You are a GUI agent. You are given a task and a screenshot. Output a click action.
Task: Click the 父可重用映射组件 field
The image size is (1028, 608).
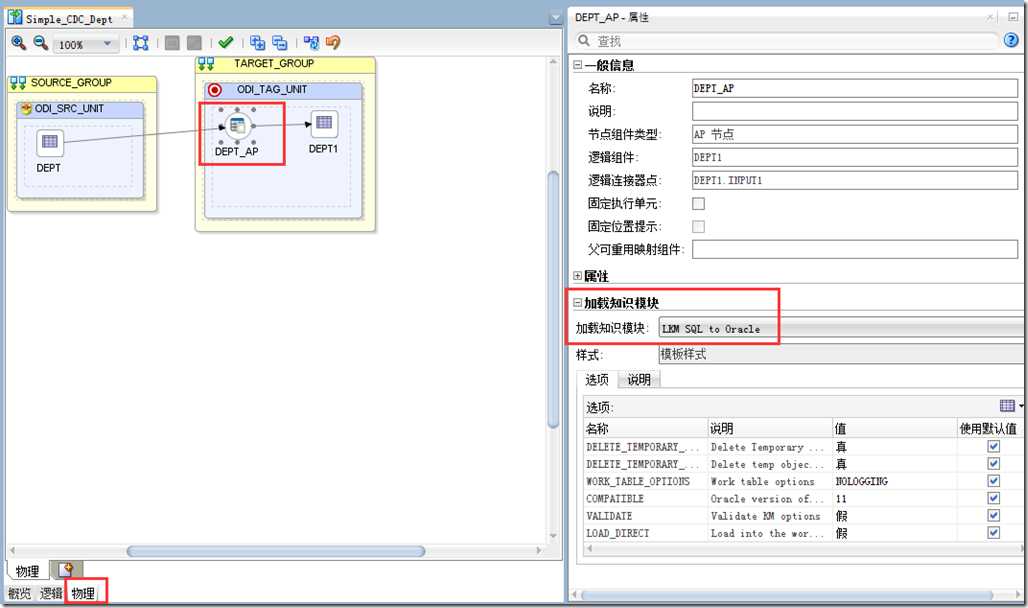pos(855,249)
